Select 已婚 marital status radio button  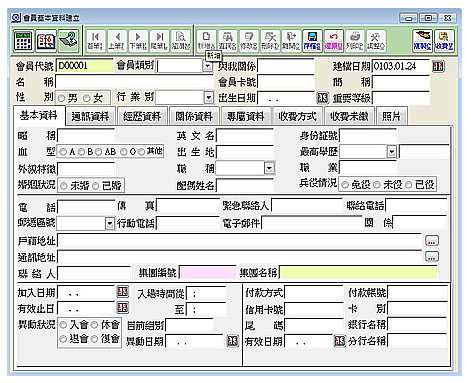95,186
